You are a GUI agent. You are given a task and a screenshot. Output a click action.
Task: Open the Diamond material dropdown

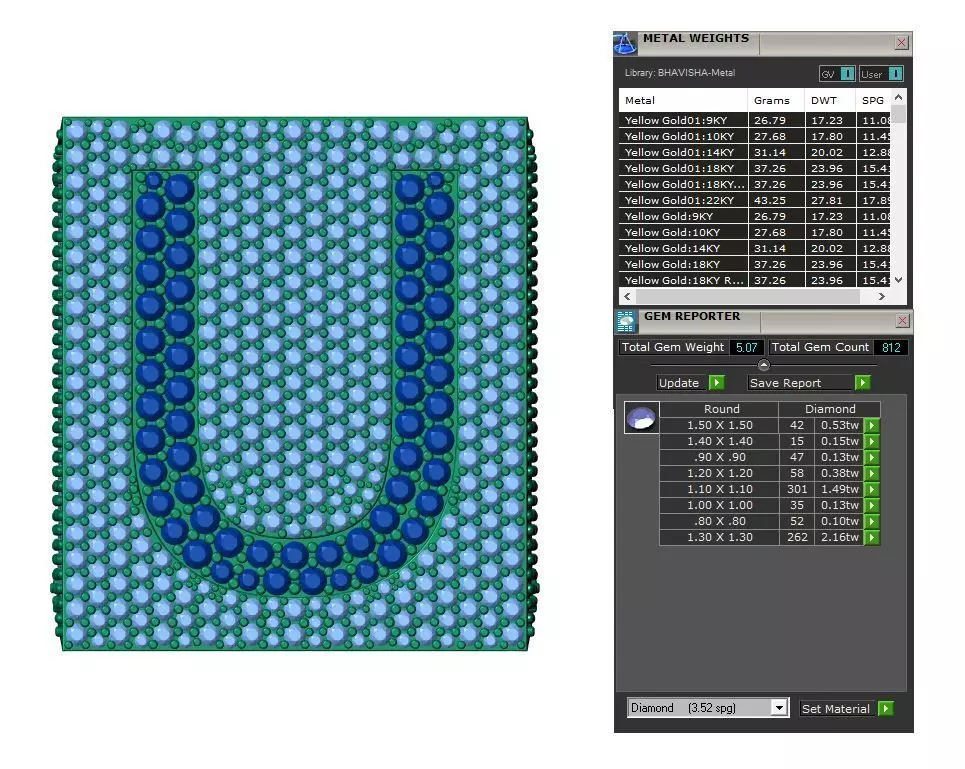pyautogui.click(x=779, y=708)
